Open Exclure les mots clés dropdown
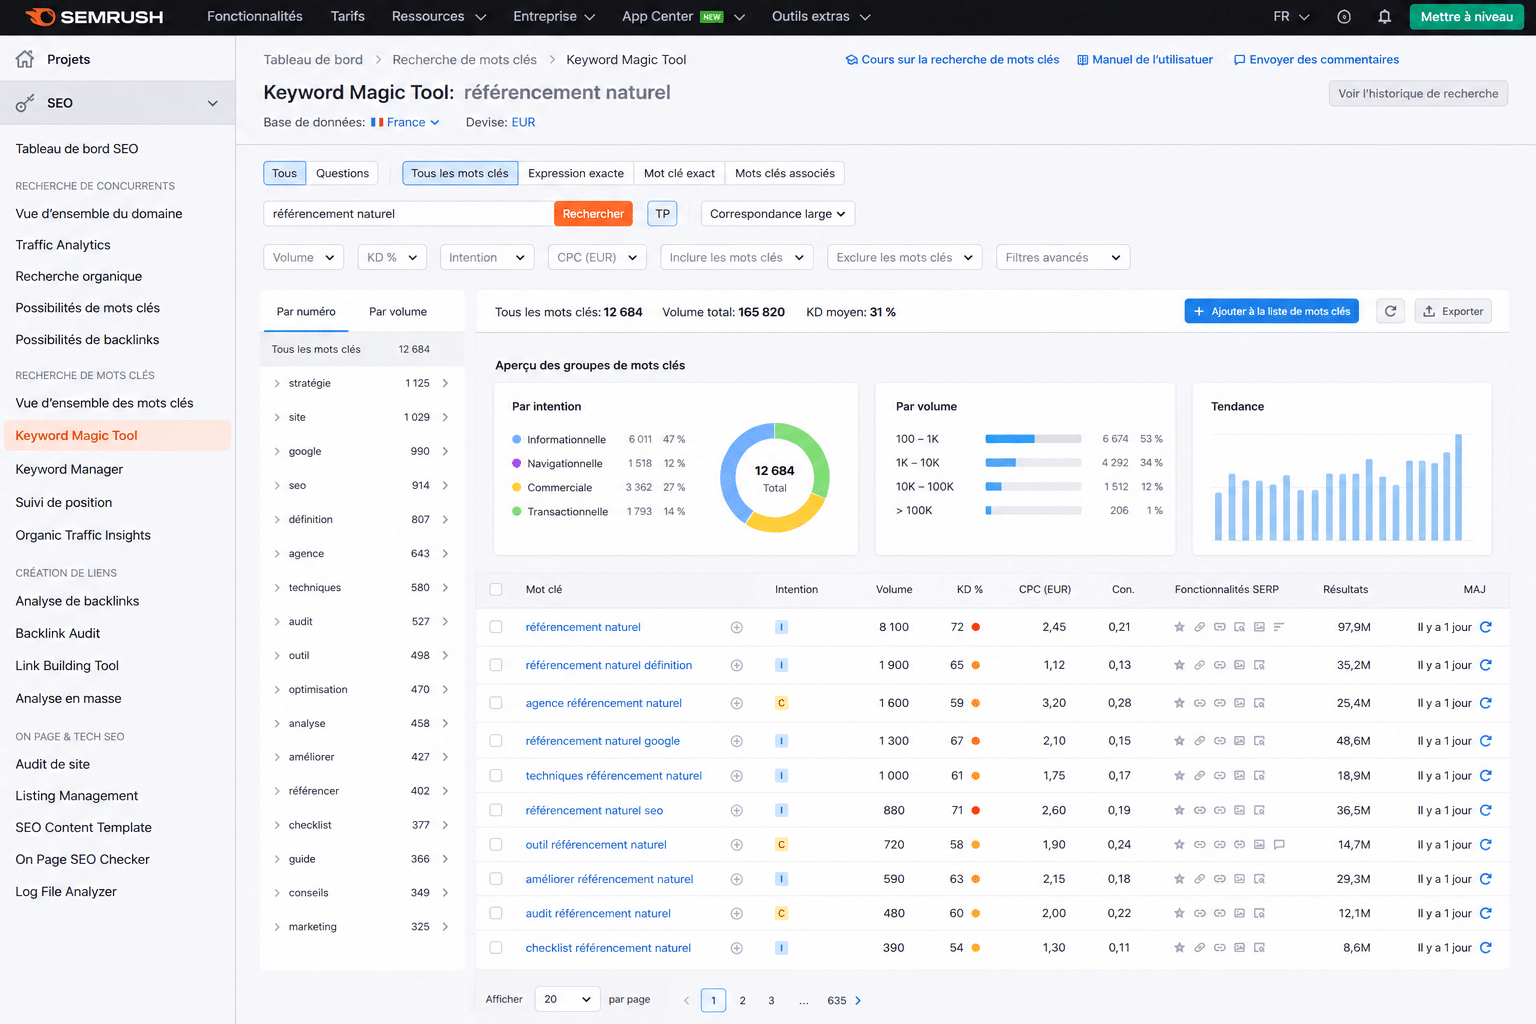Image resolution: width=1536 pixels, height=1024 pixels. [905, 257]
